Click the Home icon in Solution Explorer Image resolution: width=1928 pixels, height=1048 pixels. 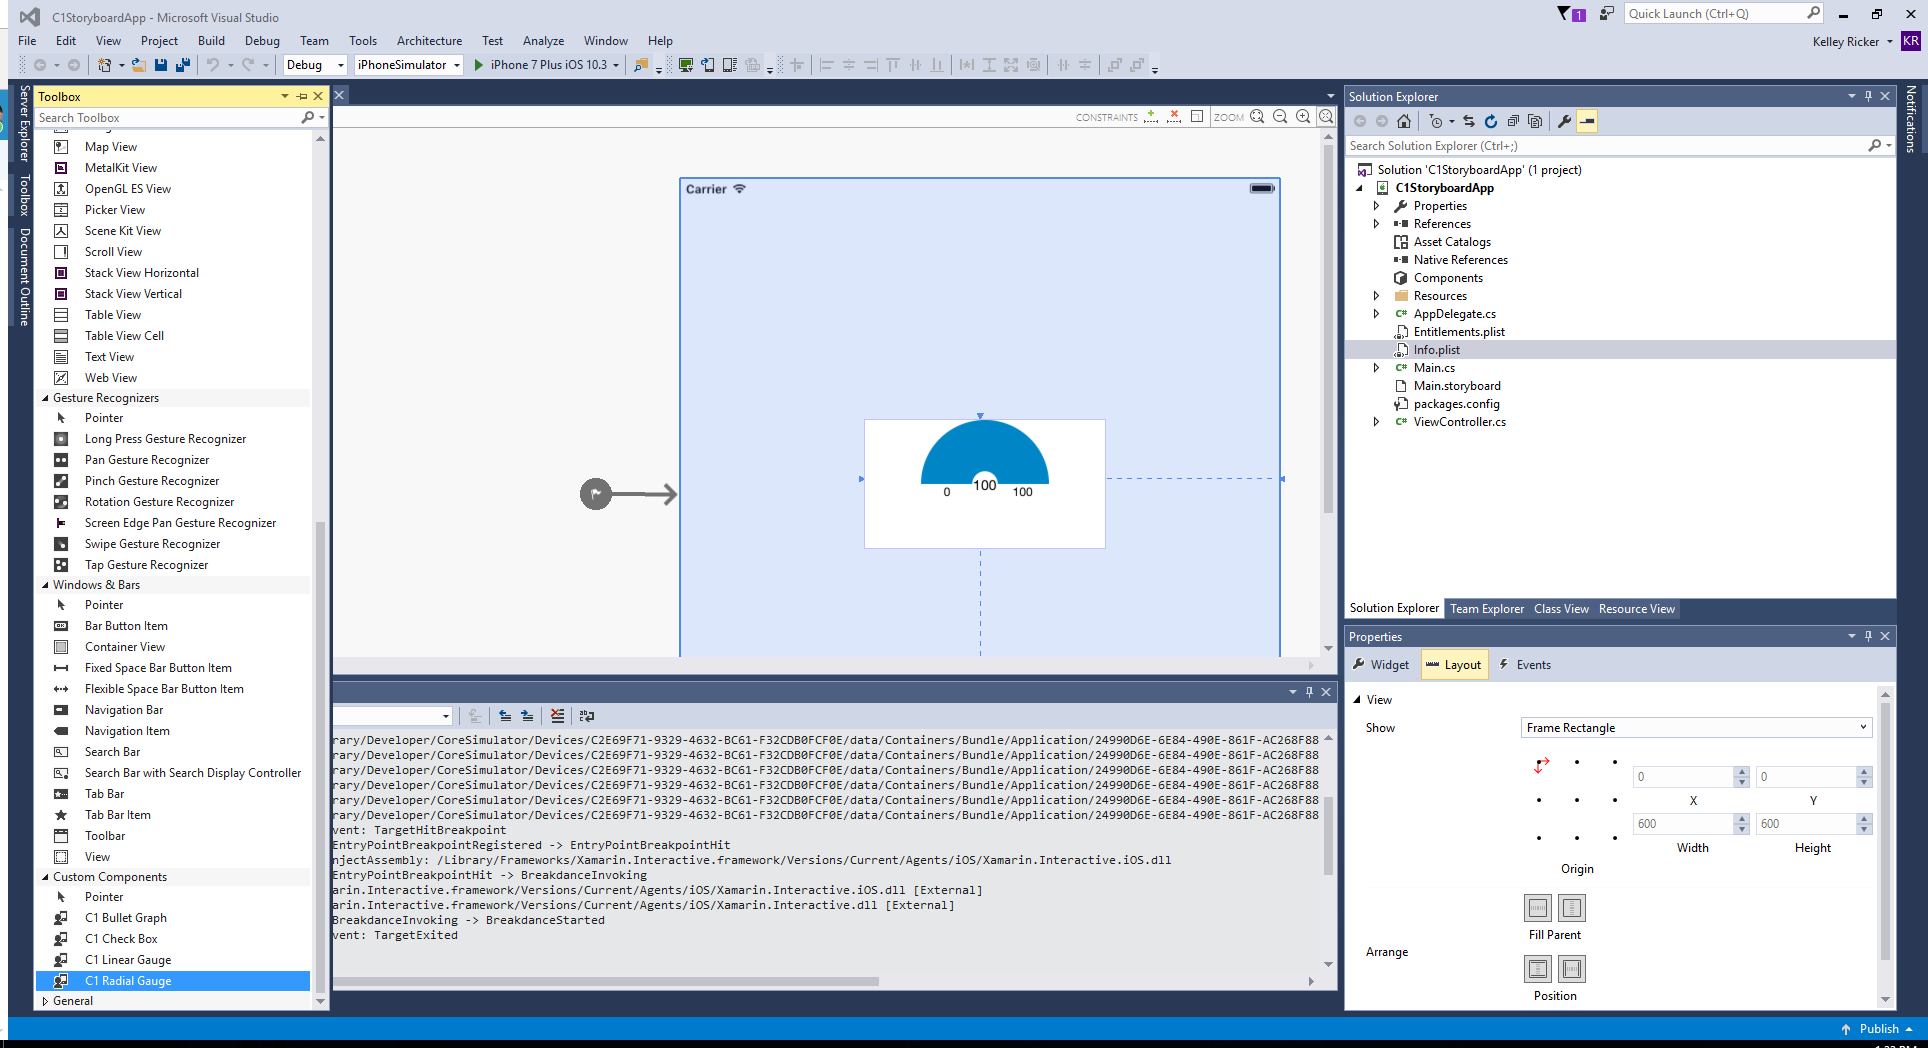pyautogui.click(x=1404, y=121)
